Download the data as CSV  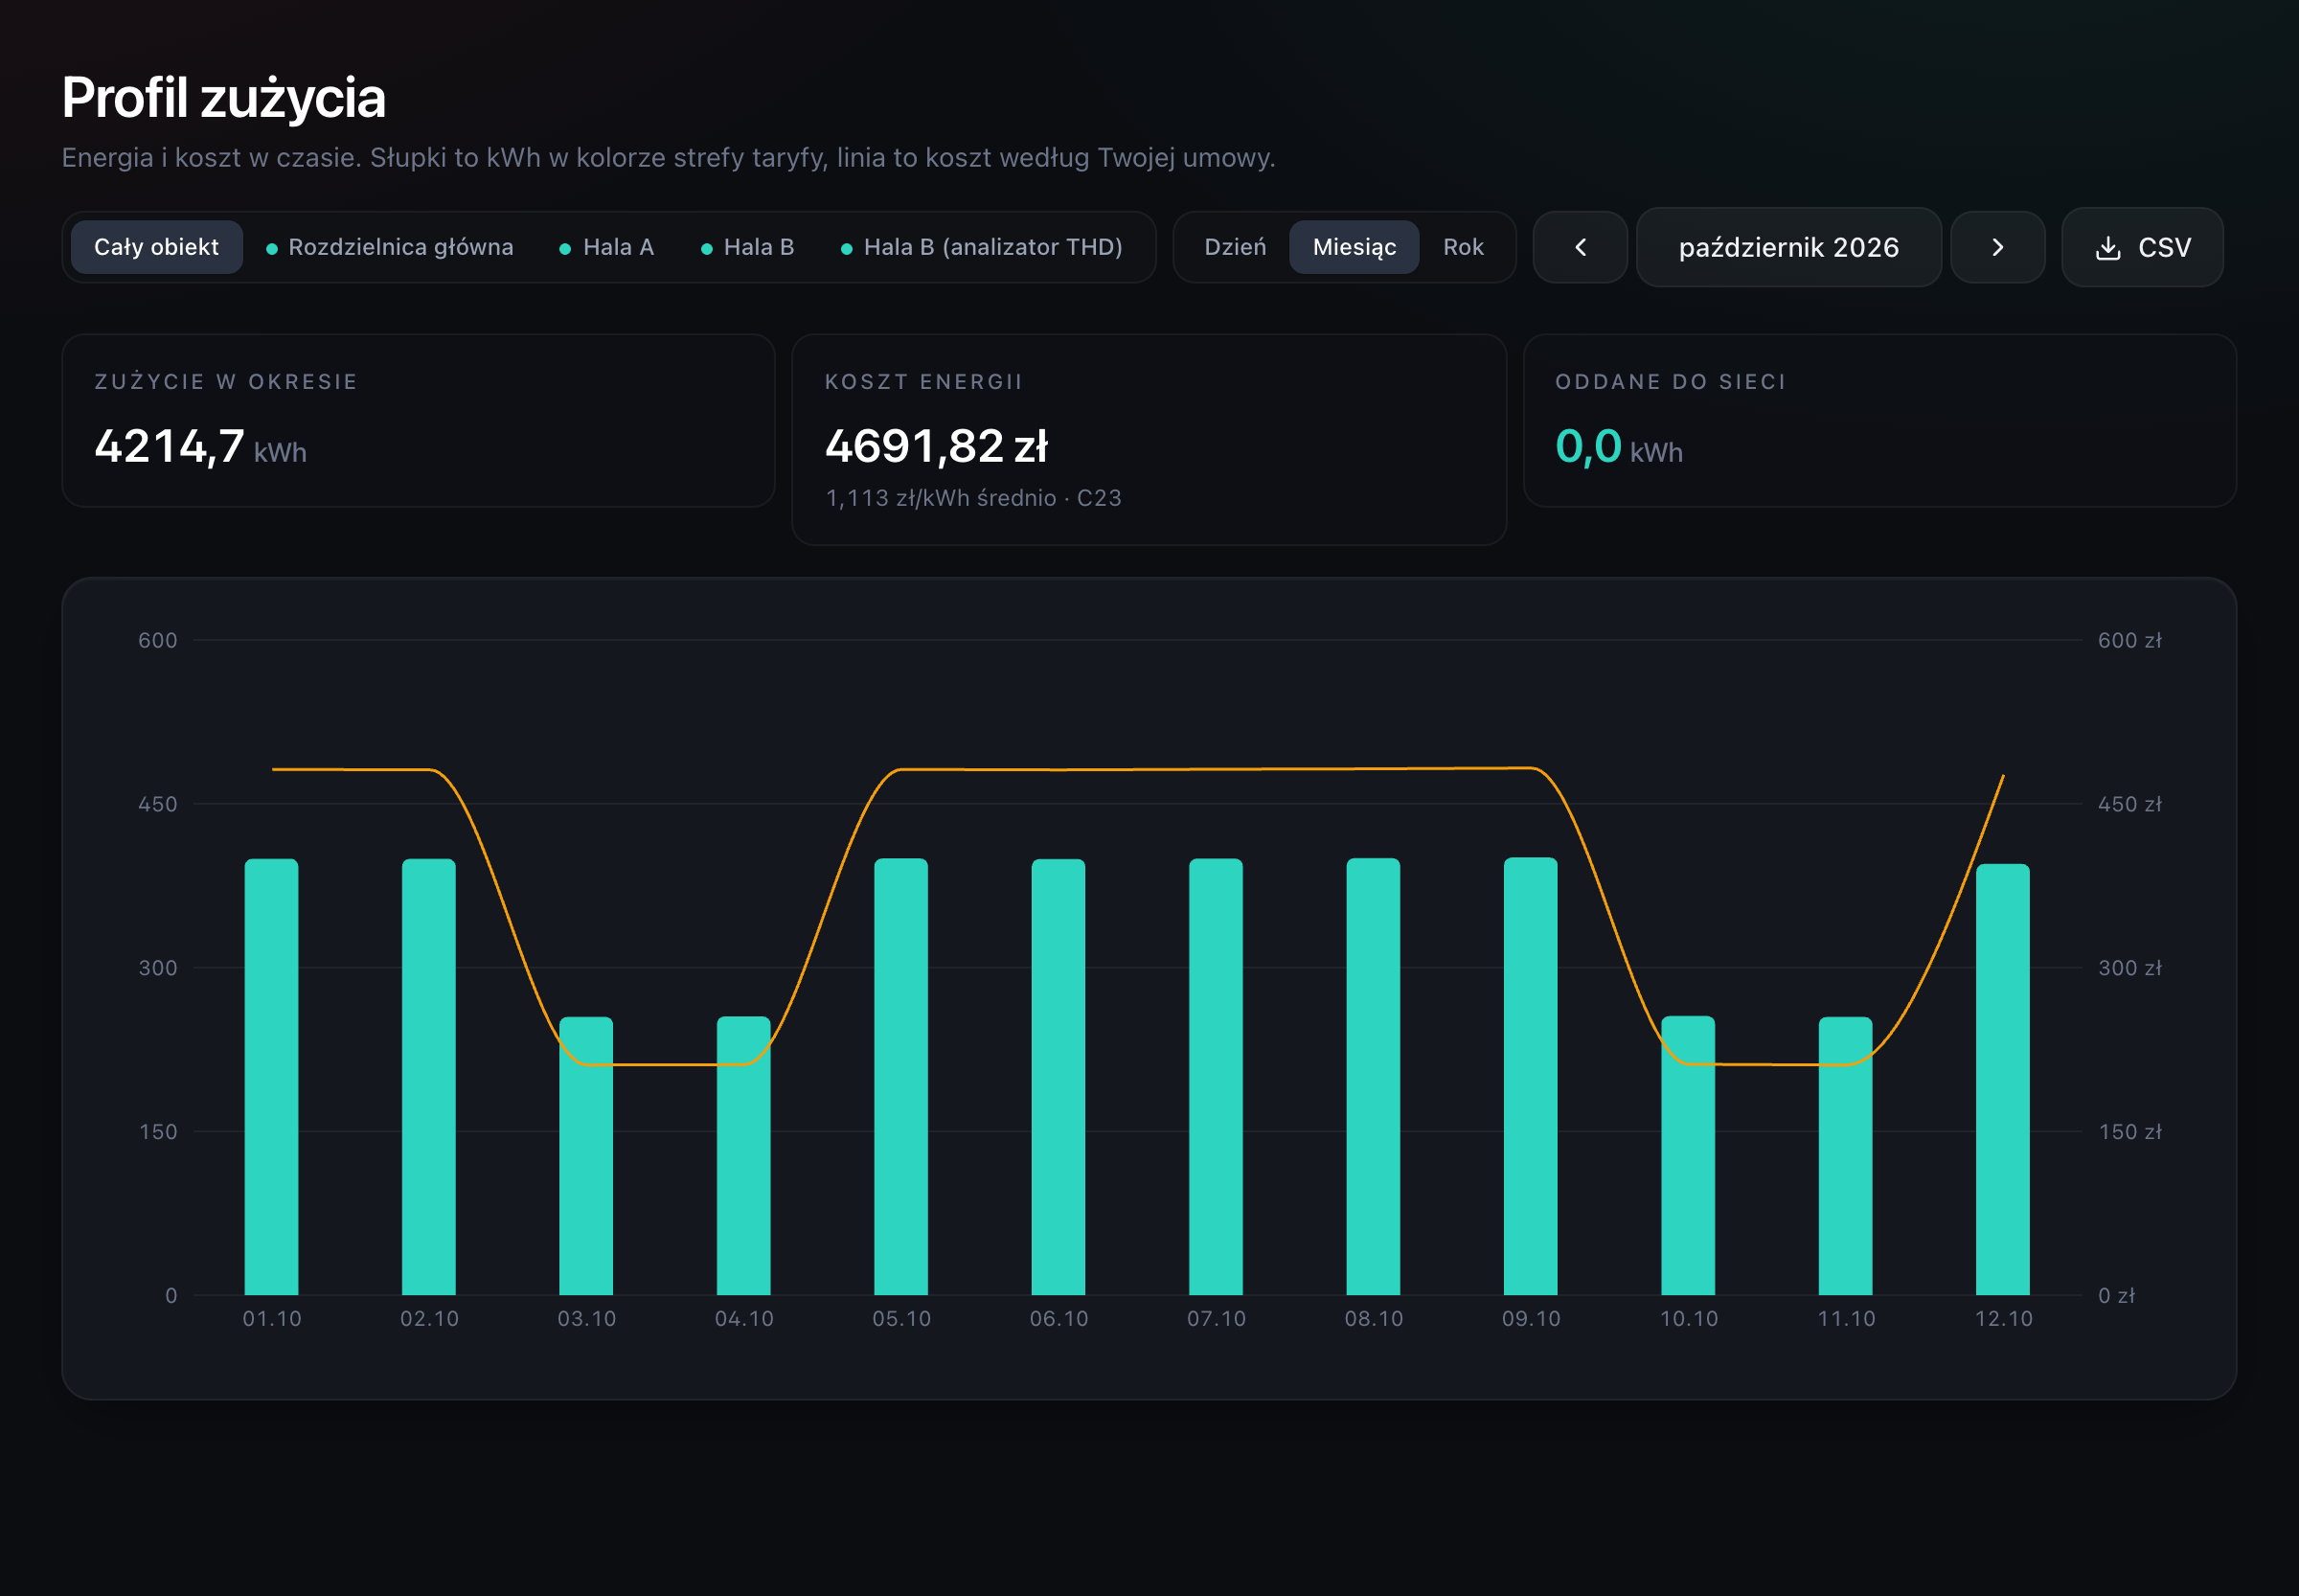coord(2142,247)
